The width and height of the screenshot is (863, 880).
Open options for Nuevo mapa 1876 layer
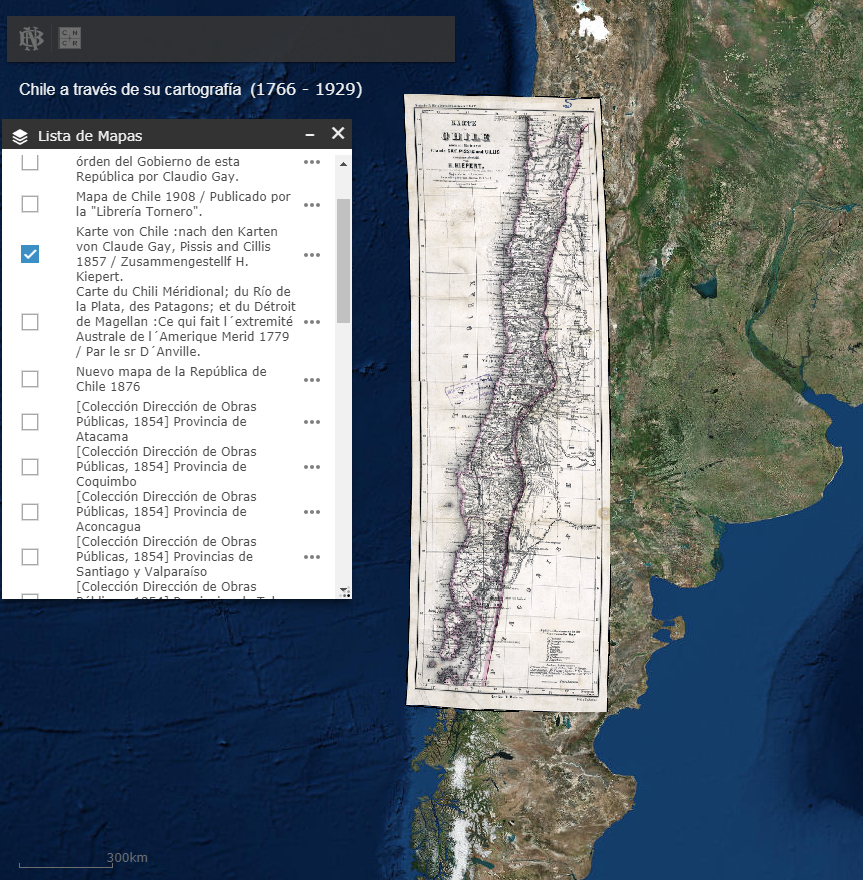point(312,380)
